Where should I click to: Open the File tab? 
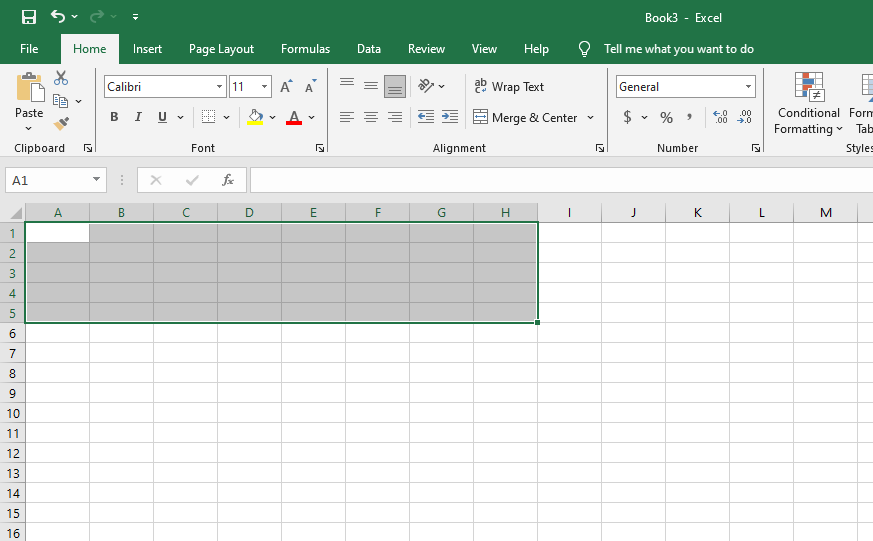click(29, 49)
